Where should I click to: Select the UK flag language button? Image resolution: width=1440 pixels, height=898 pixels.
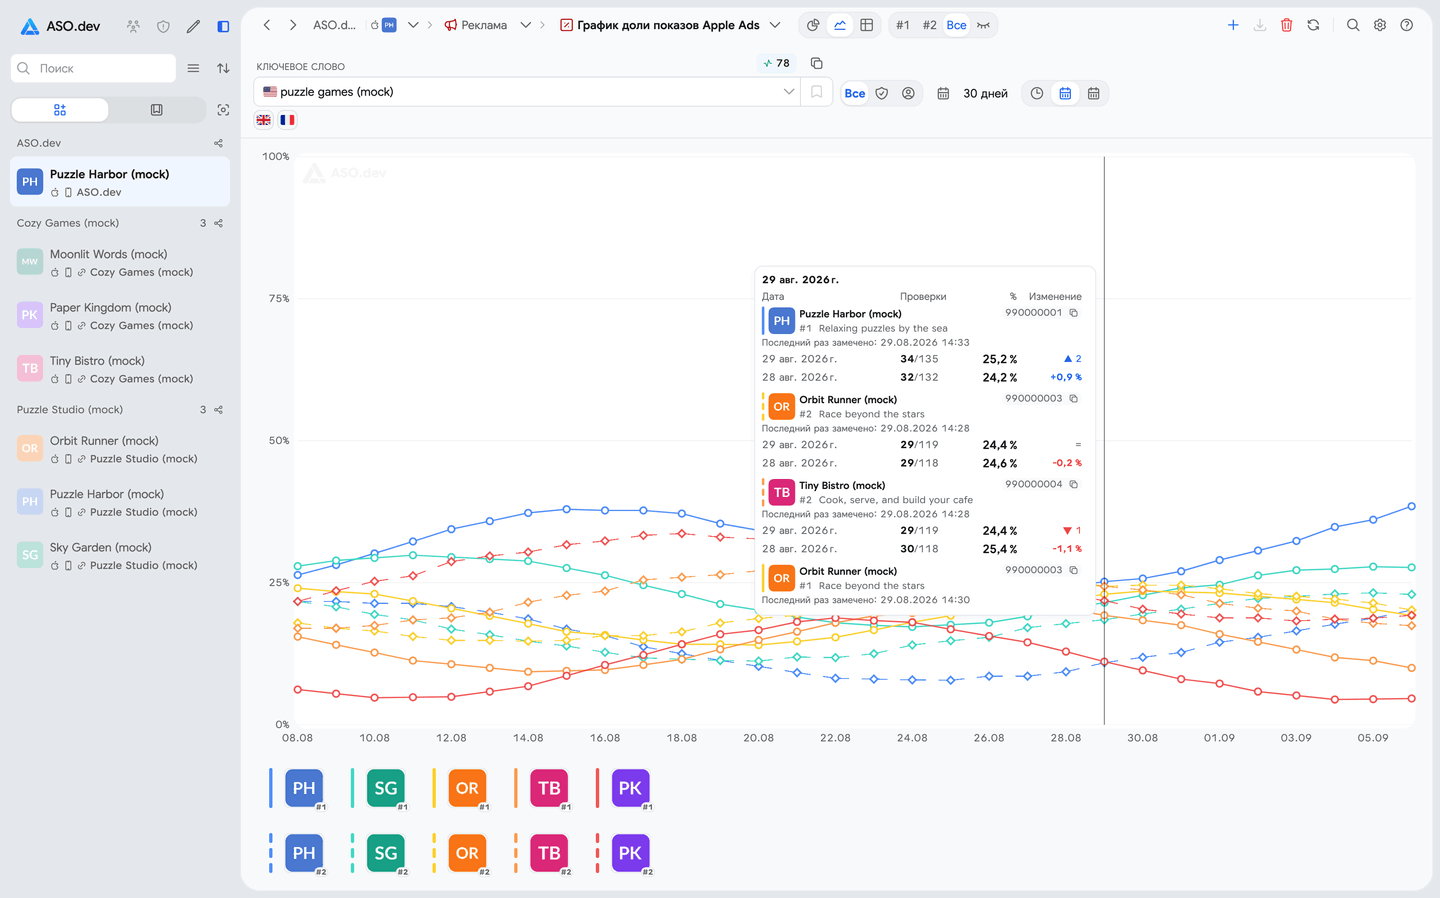[x=264, y=120]
